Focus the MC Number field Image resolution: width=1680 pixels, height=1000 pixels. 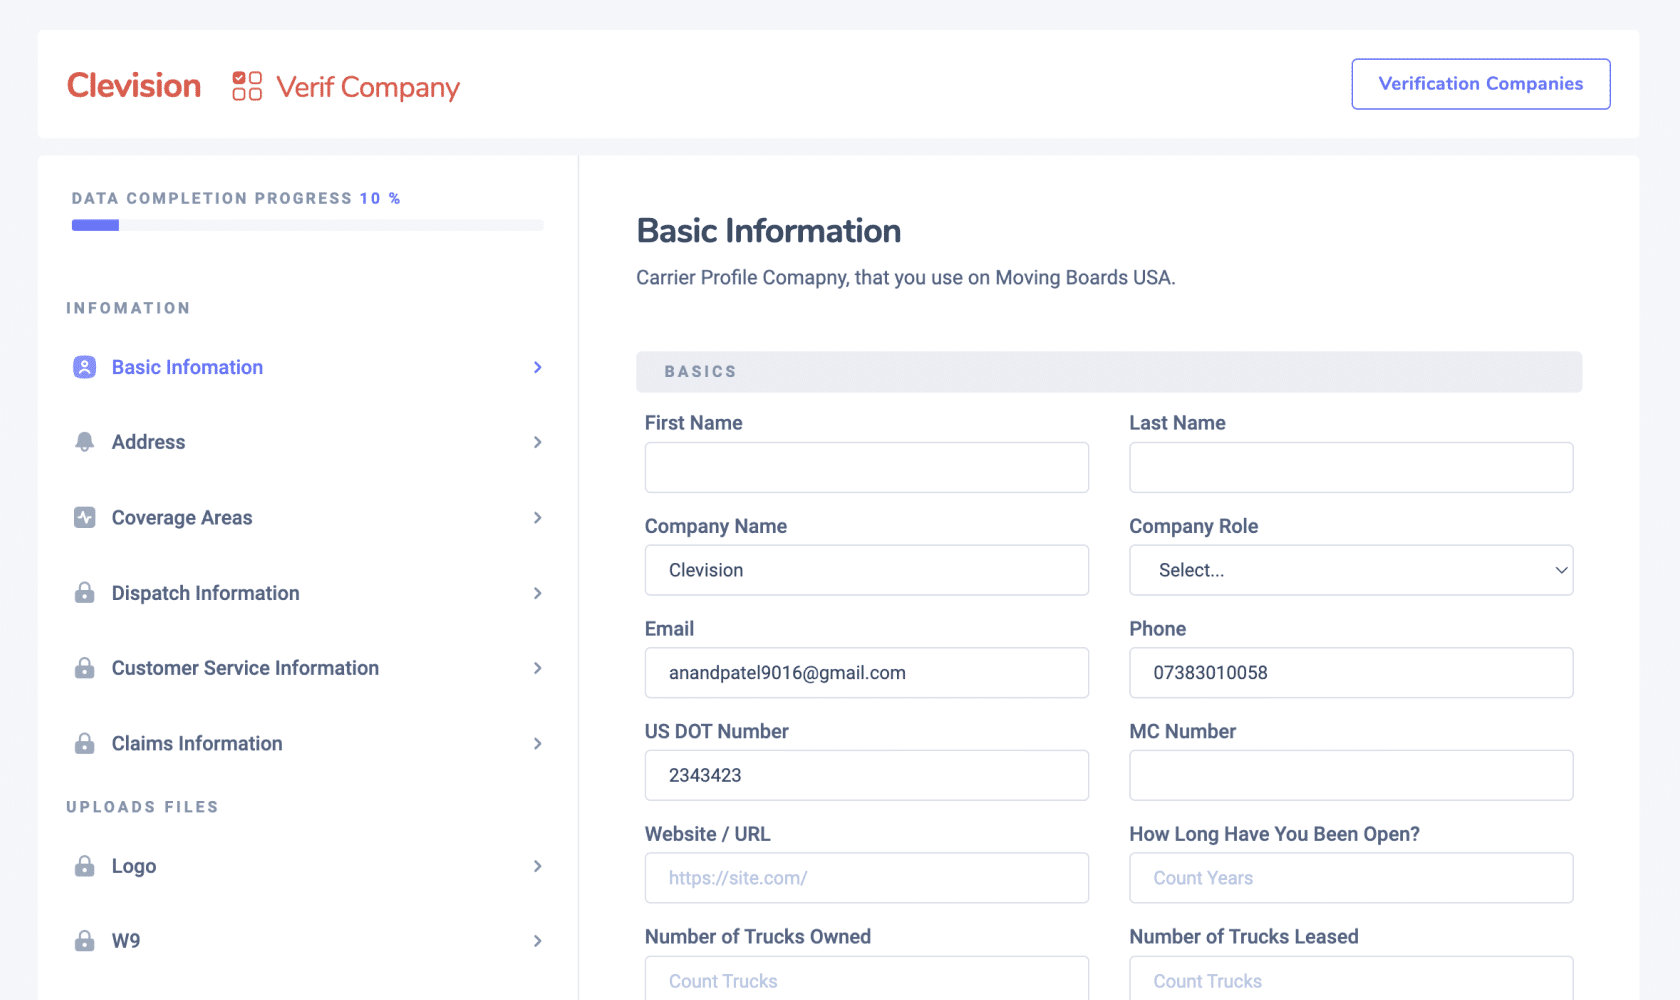pyautogui.click(x=1351, y=775)
